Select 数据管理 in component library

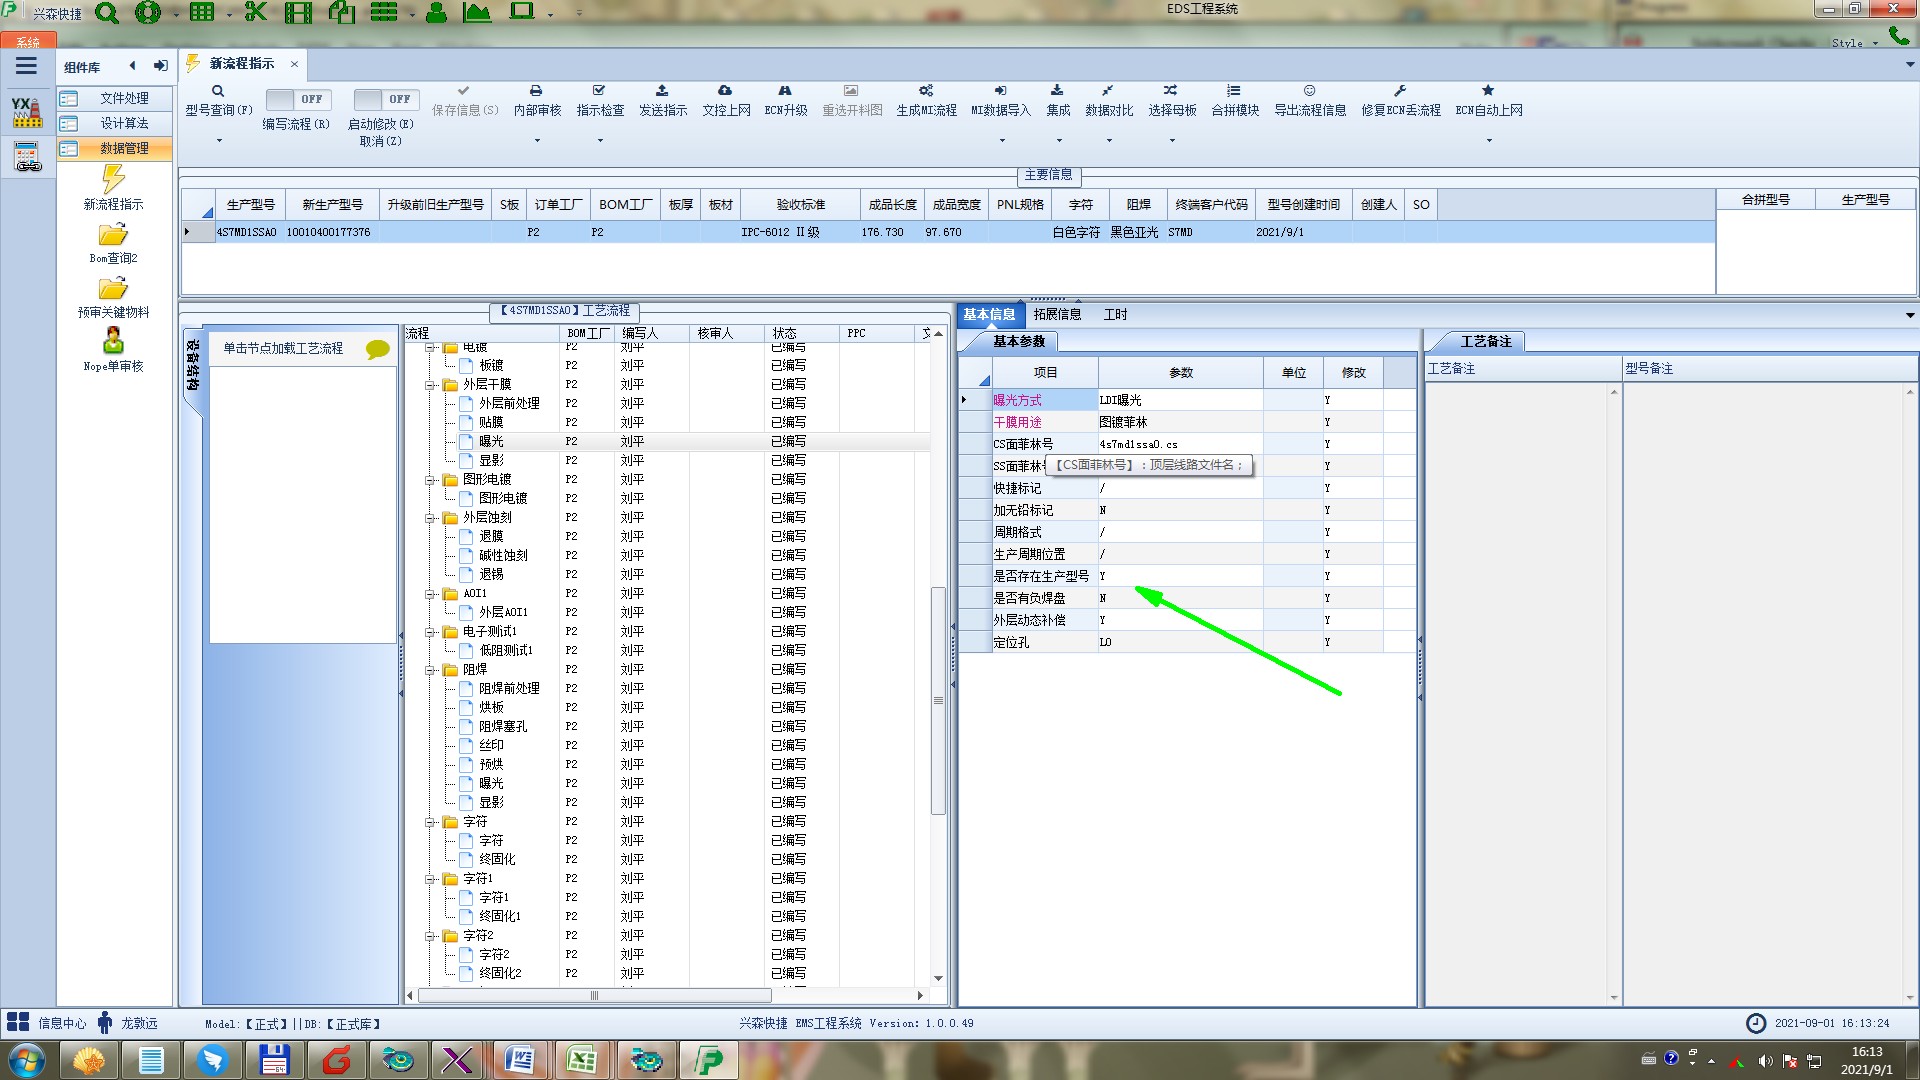[x=124, y=148]
